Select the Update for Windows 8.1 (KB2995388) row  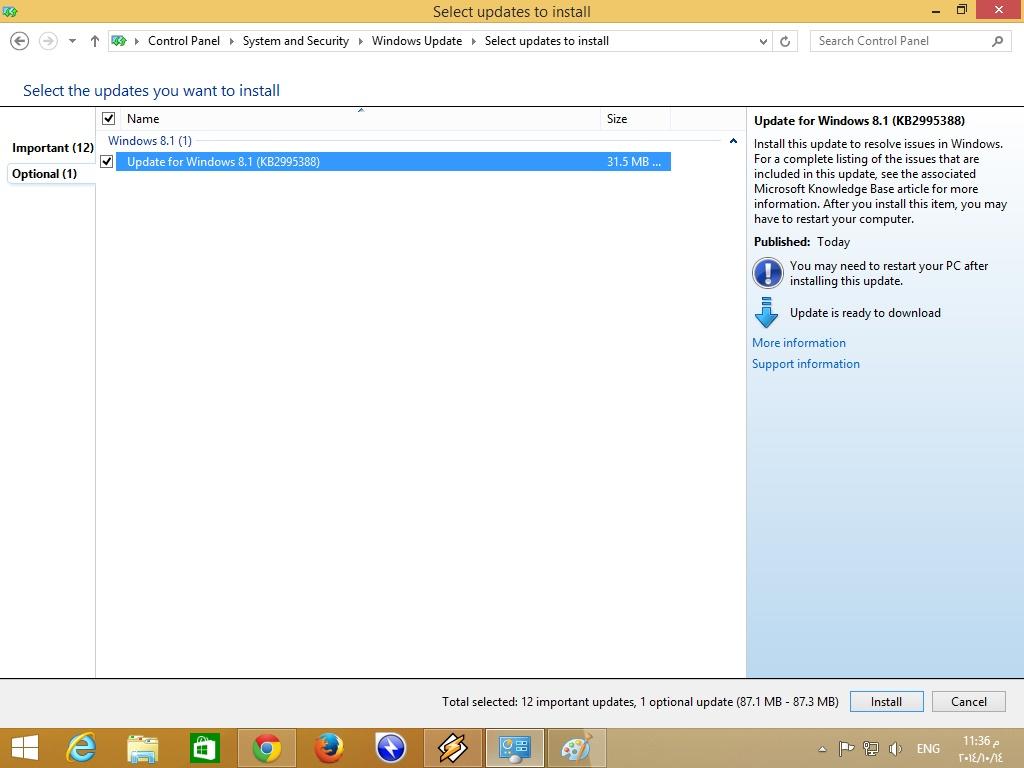pyautogui.click(x=393, y=162)
